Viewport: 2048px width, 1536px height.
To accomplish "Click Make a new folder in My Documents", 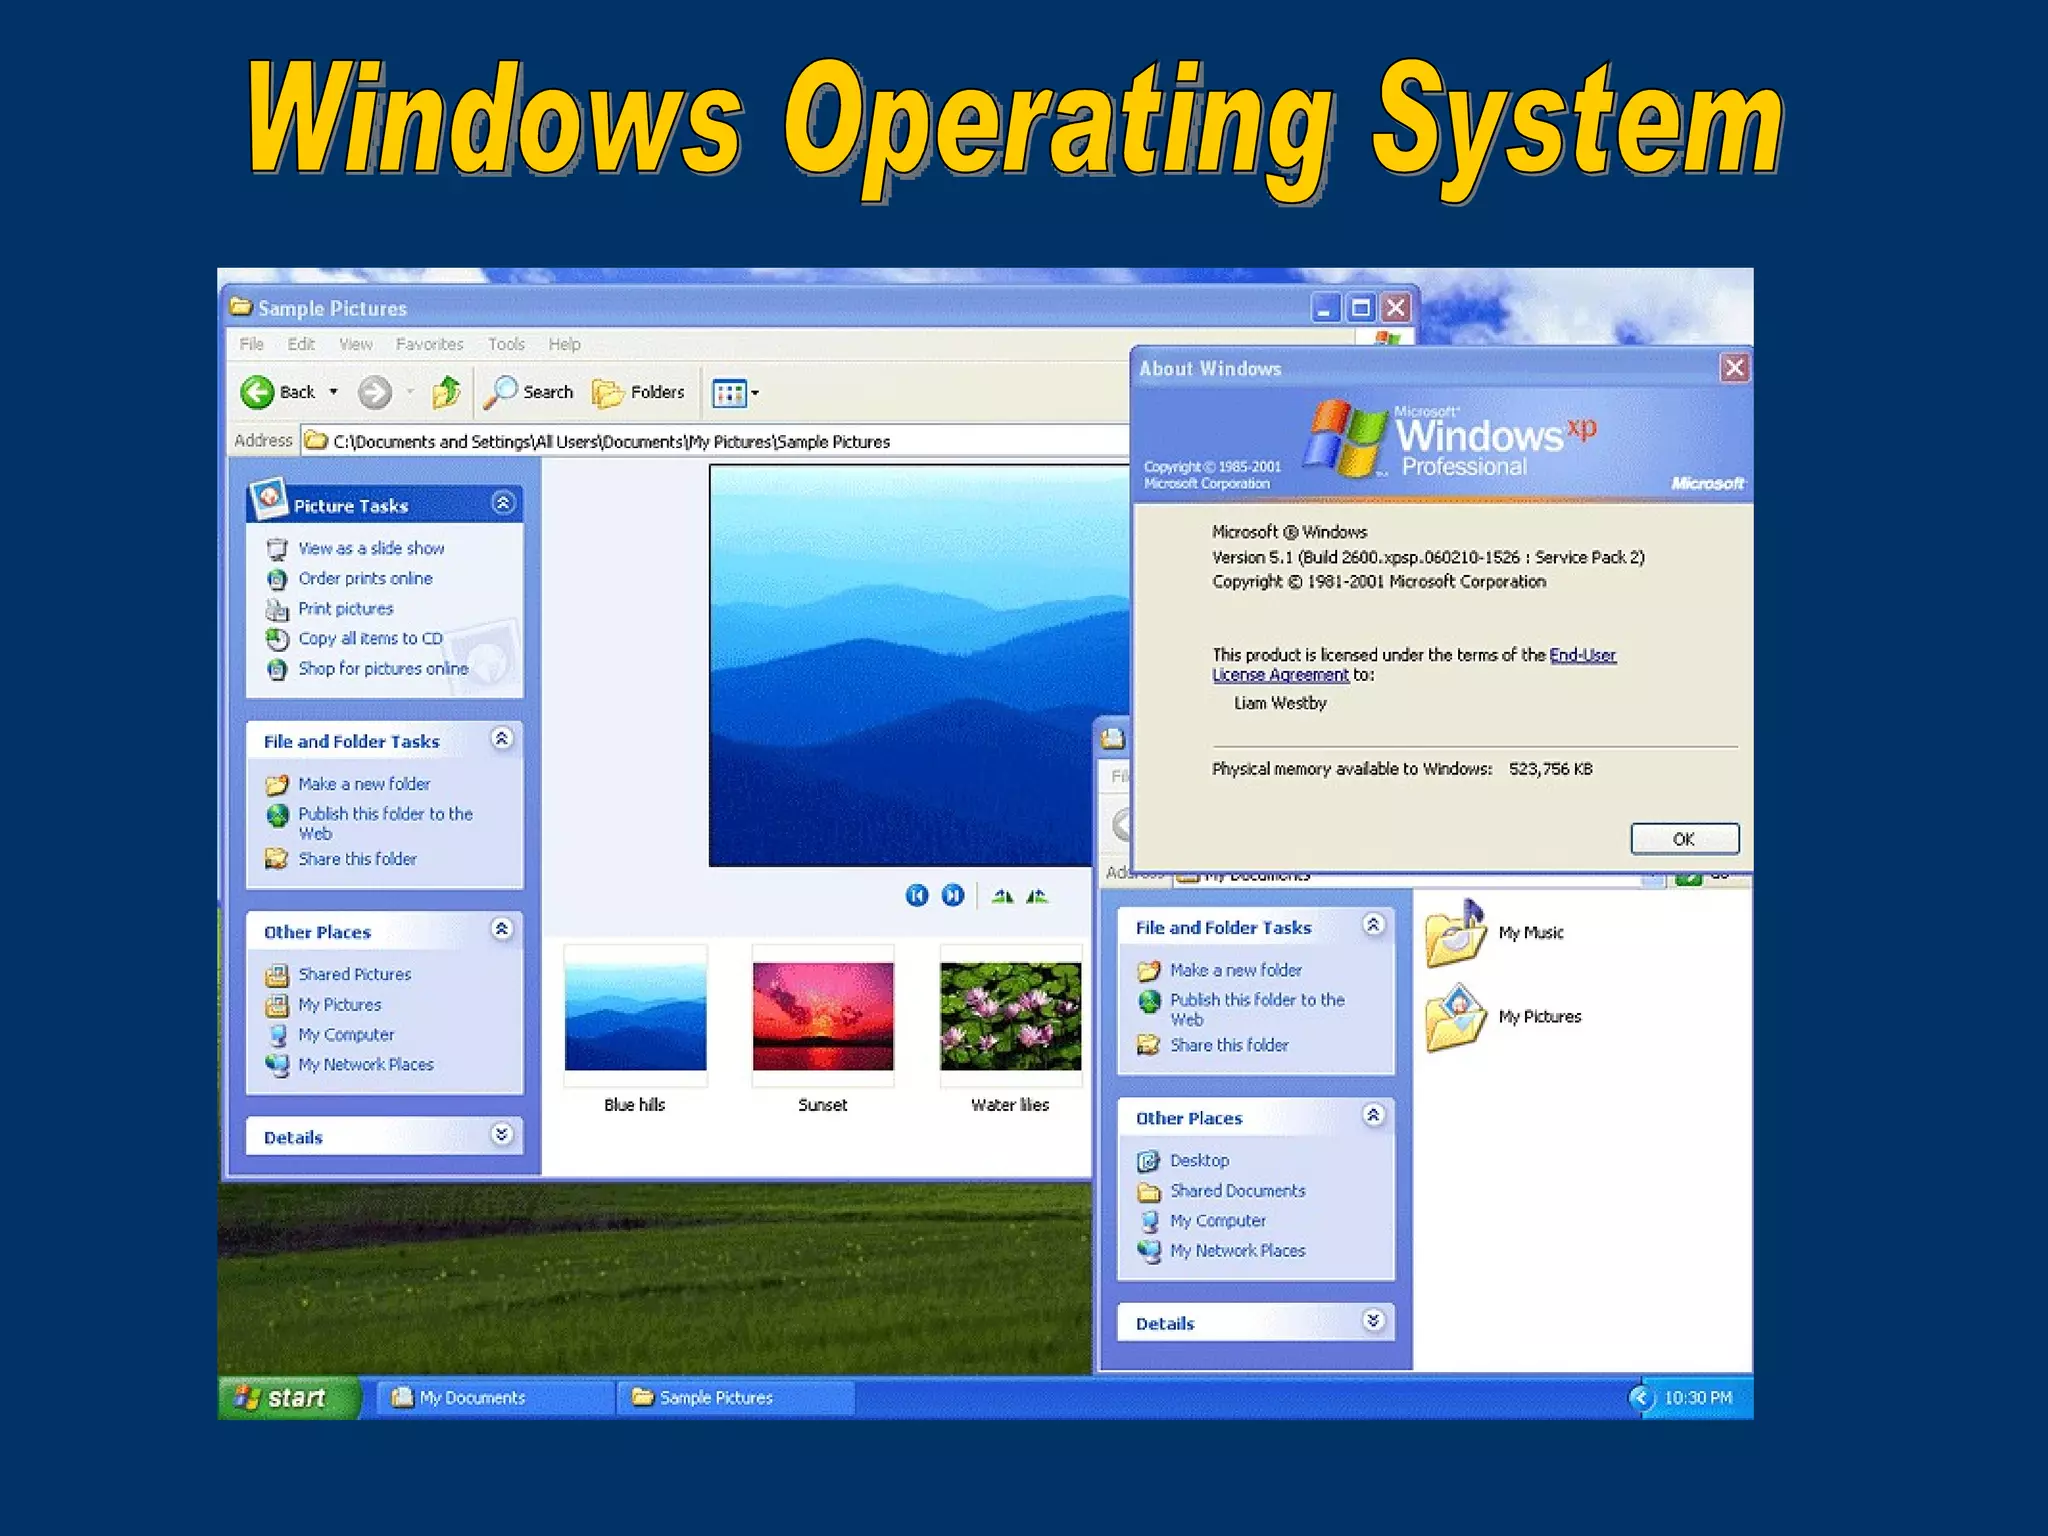I will (1236, 970).
